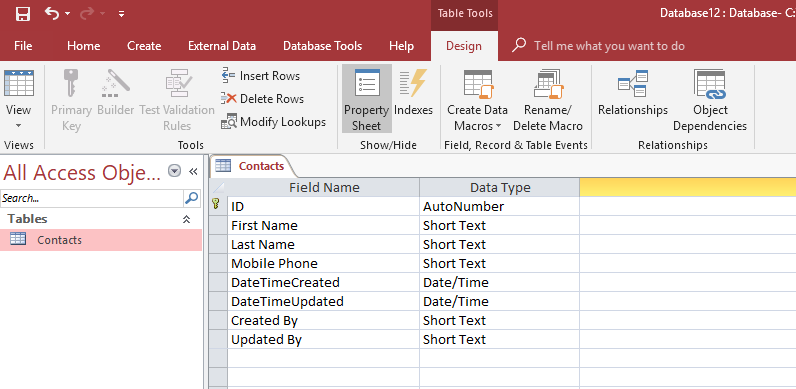
Task: Open the External Data tab
Action: pyautogui.click(x=222, y=46)
